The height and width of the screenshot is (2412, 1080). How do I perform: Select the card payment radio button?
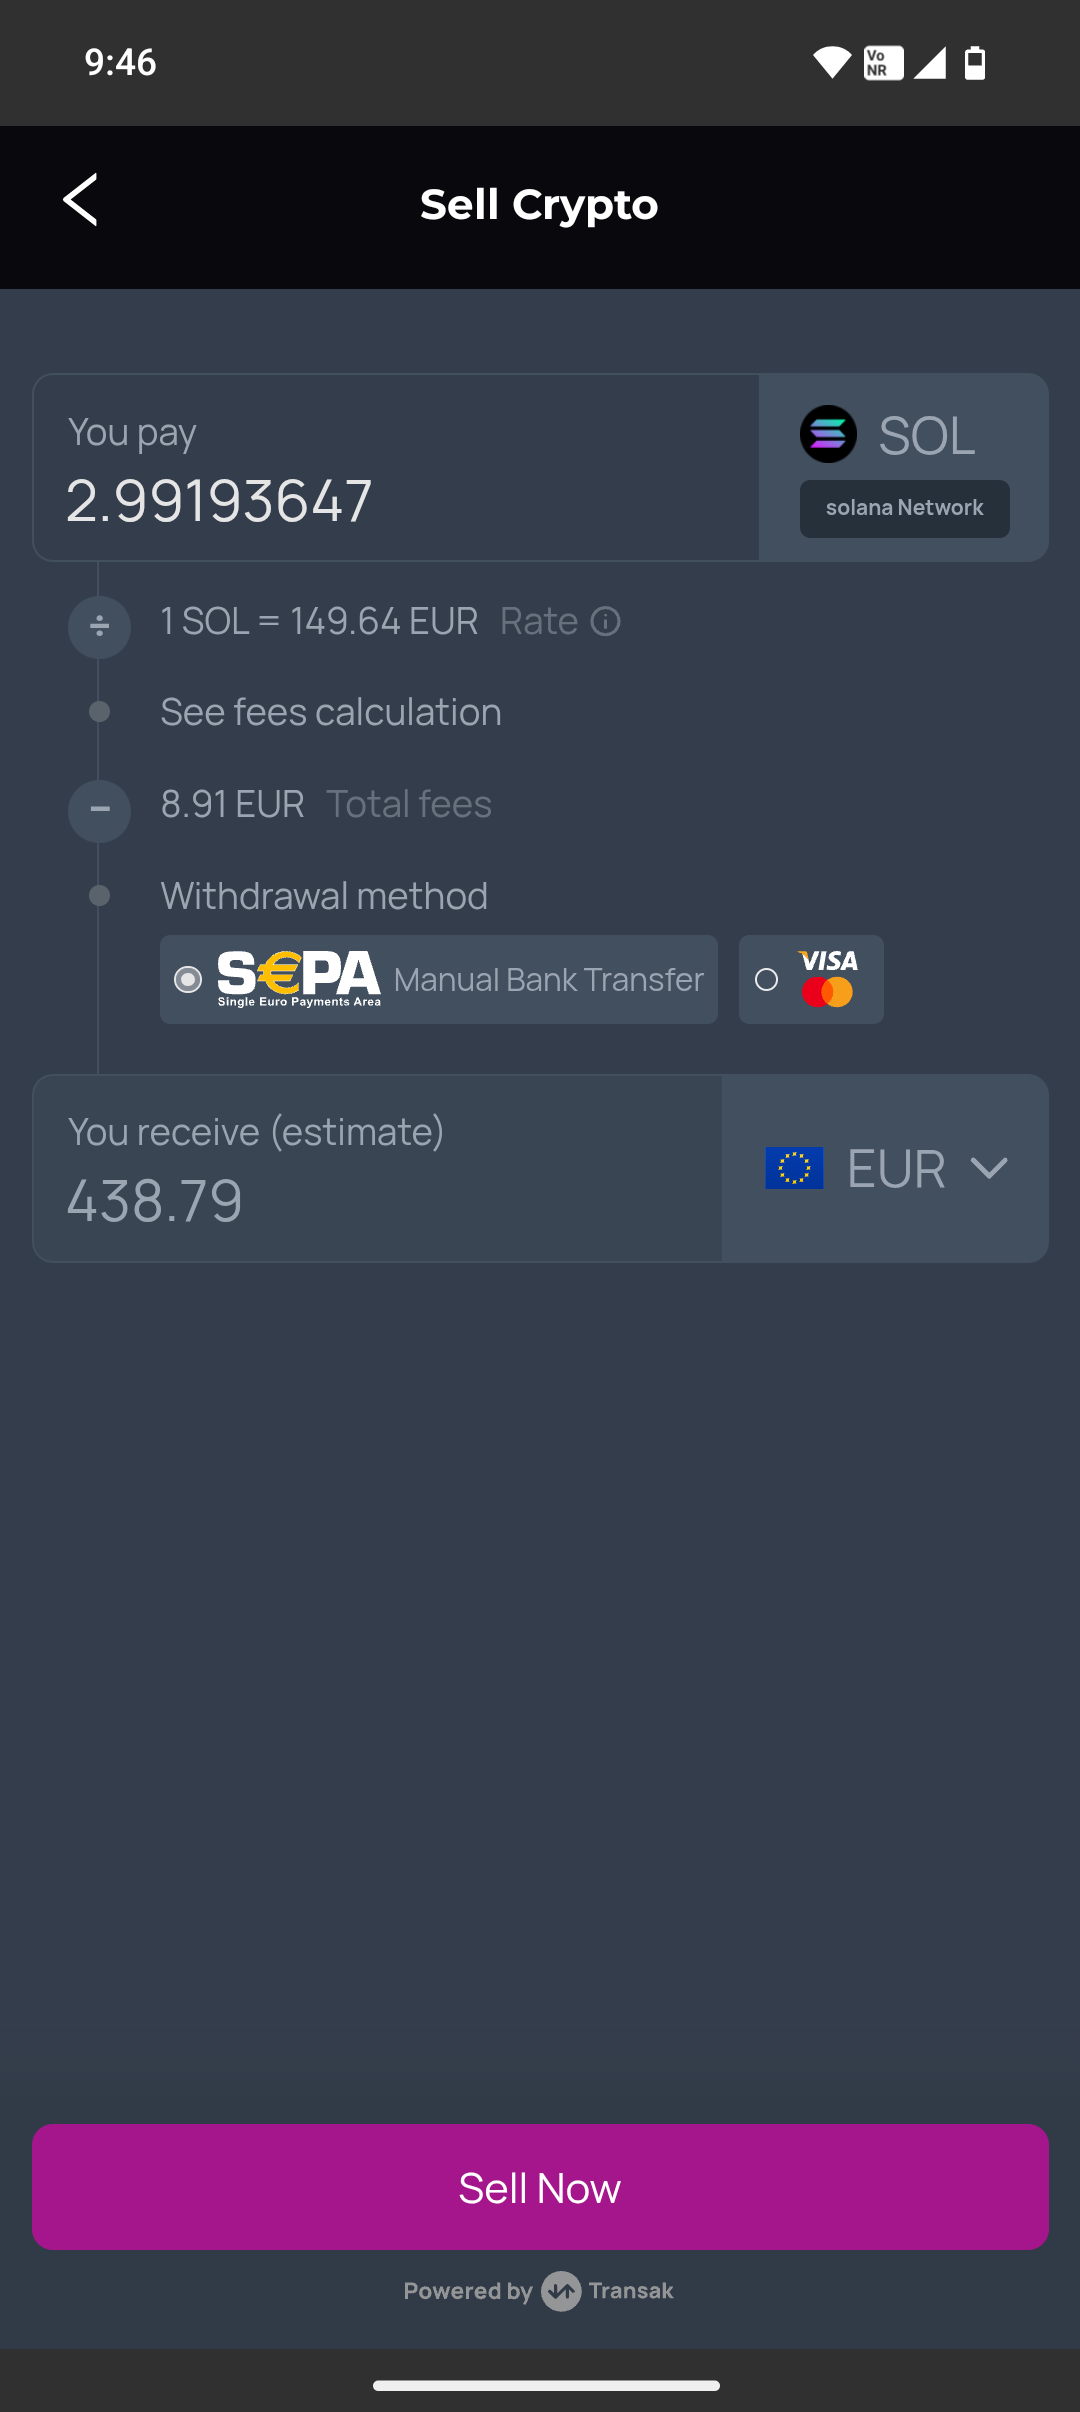click(767, 980)
